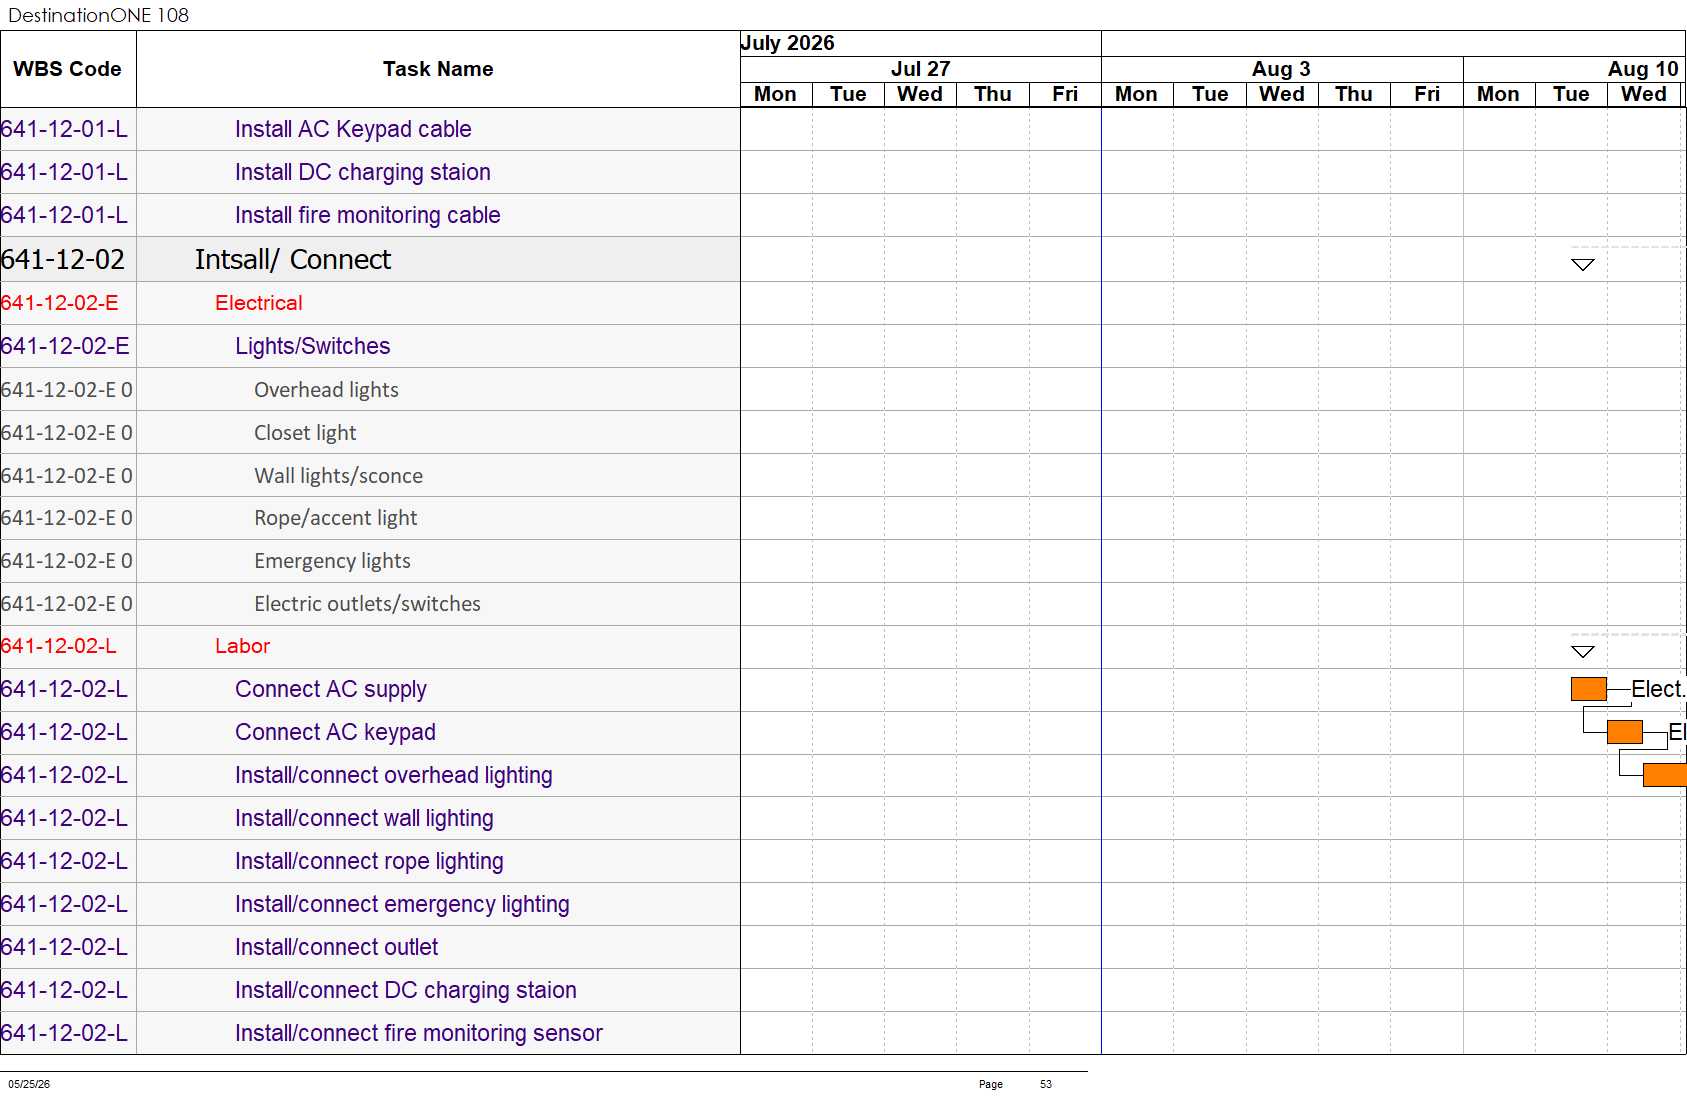Select the Install/connect fire monitoring sensor task

418,1033
